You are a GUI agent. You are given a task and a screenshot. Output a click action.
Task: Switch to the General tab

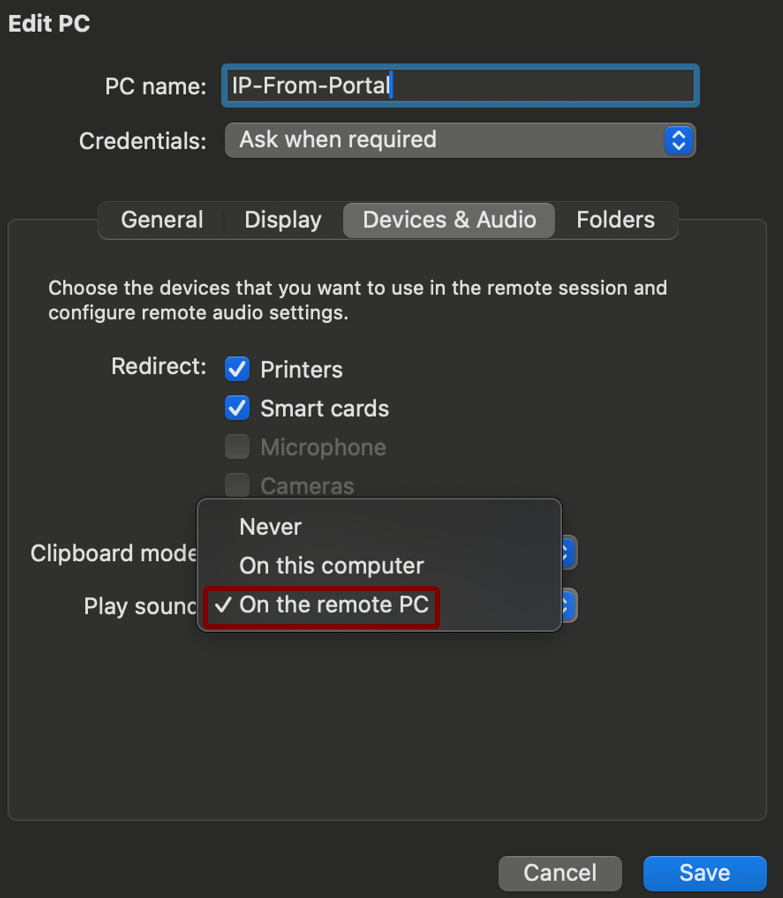[x=162, y=220]
